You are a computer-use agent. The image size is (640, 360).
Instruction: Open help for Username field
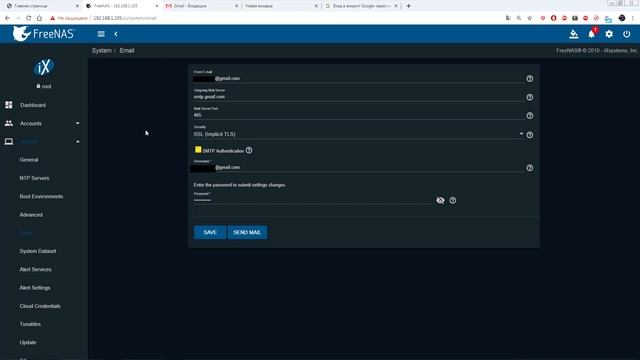529,168
